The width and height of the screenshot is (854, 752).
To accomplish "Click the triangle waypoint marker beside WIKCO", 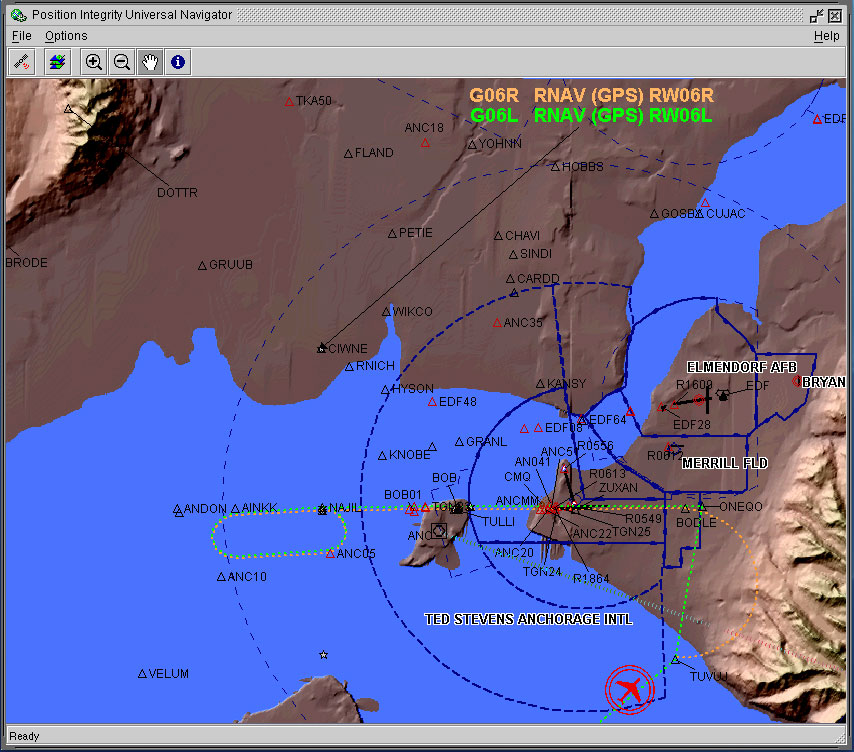I will point(386,312).
